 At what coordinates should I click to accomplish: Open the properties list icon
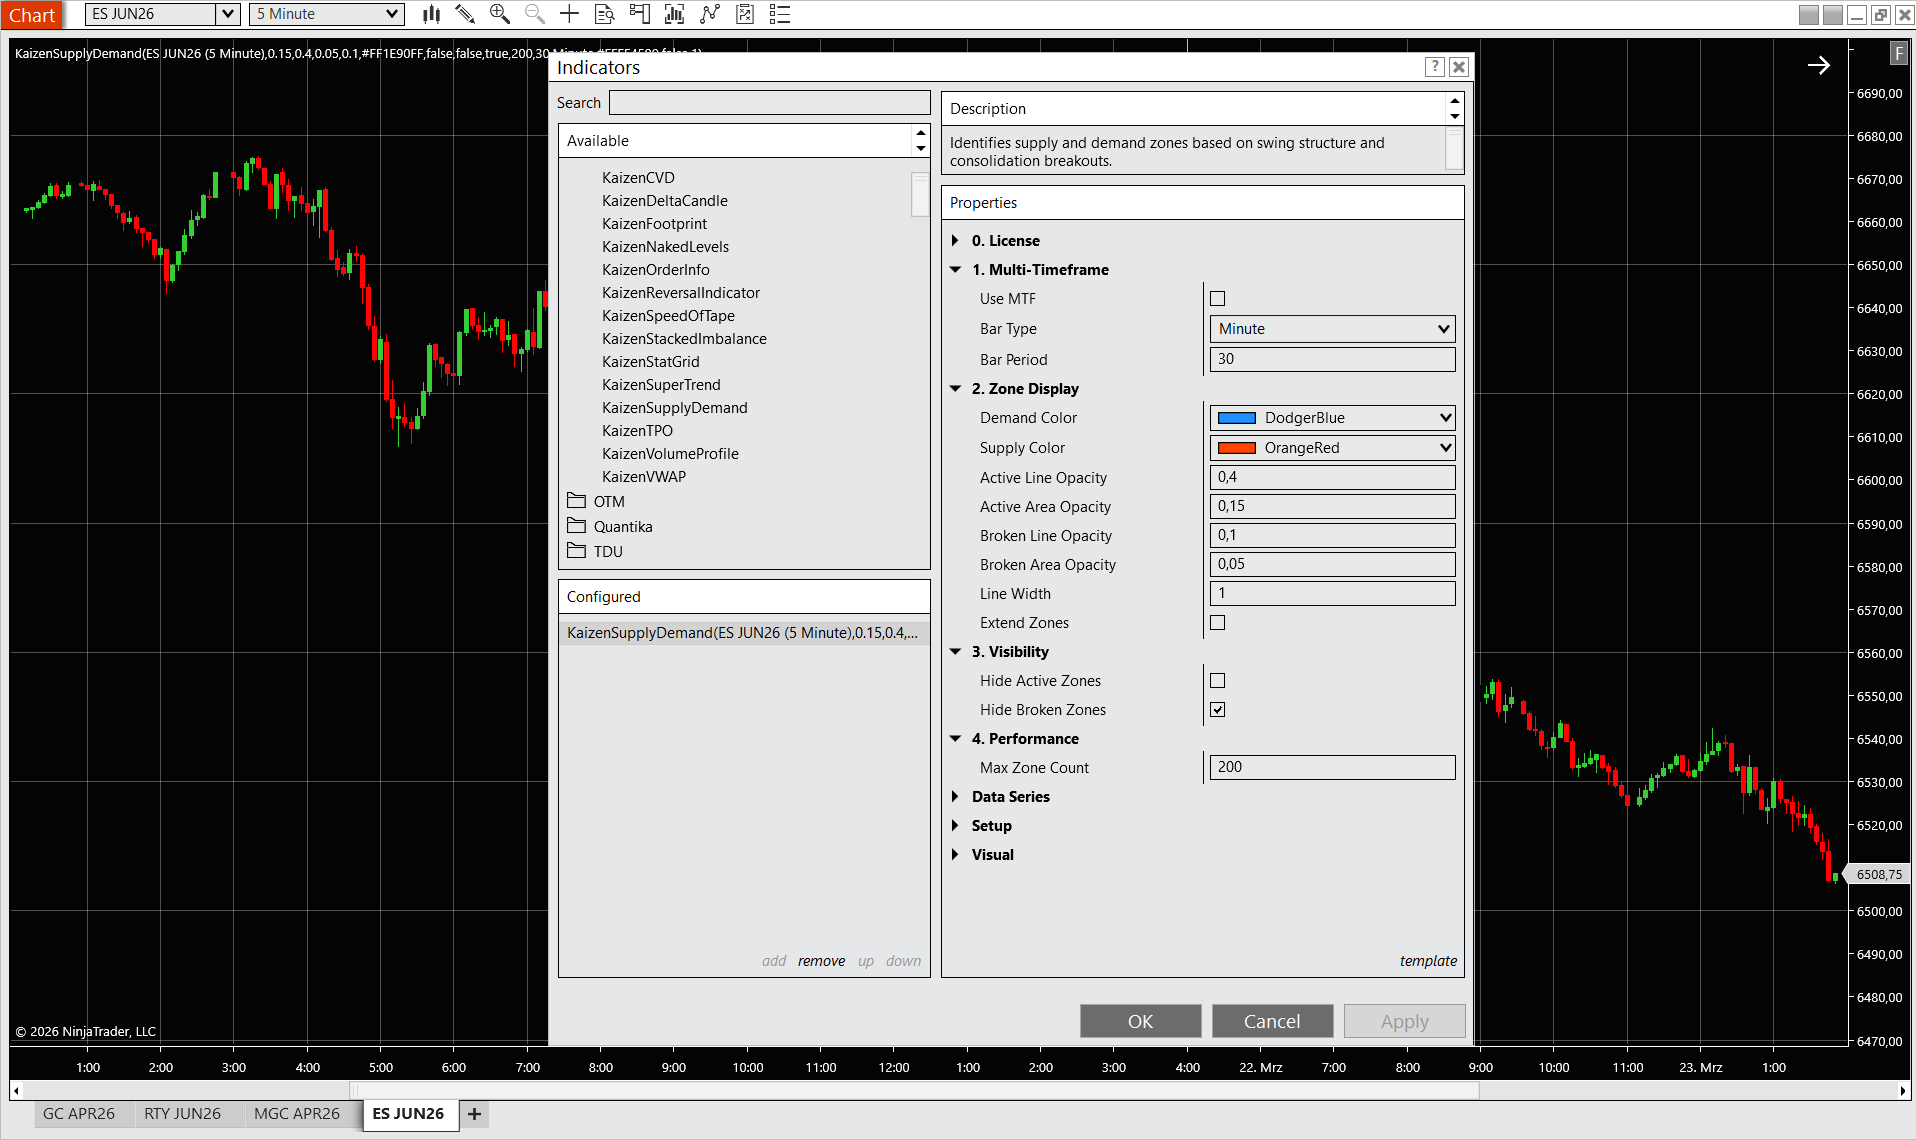click(780, 14)
